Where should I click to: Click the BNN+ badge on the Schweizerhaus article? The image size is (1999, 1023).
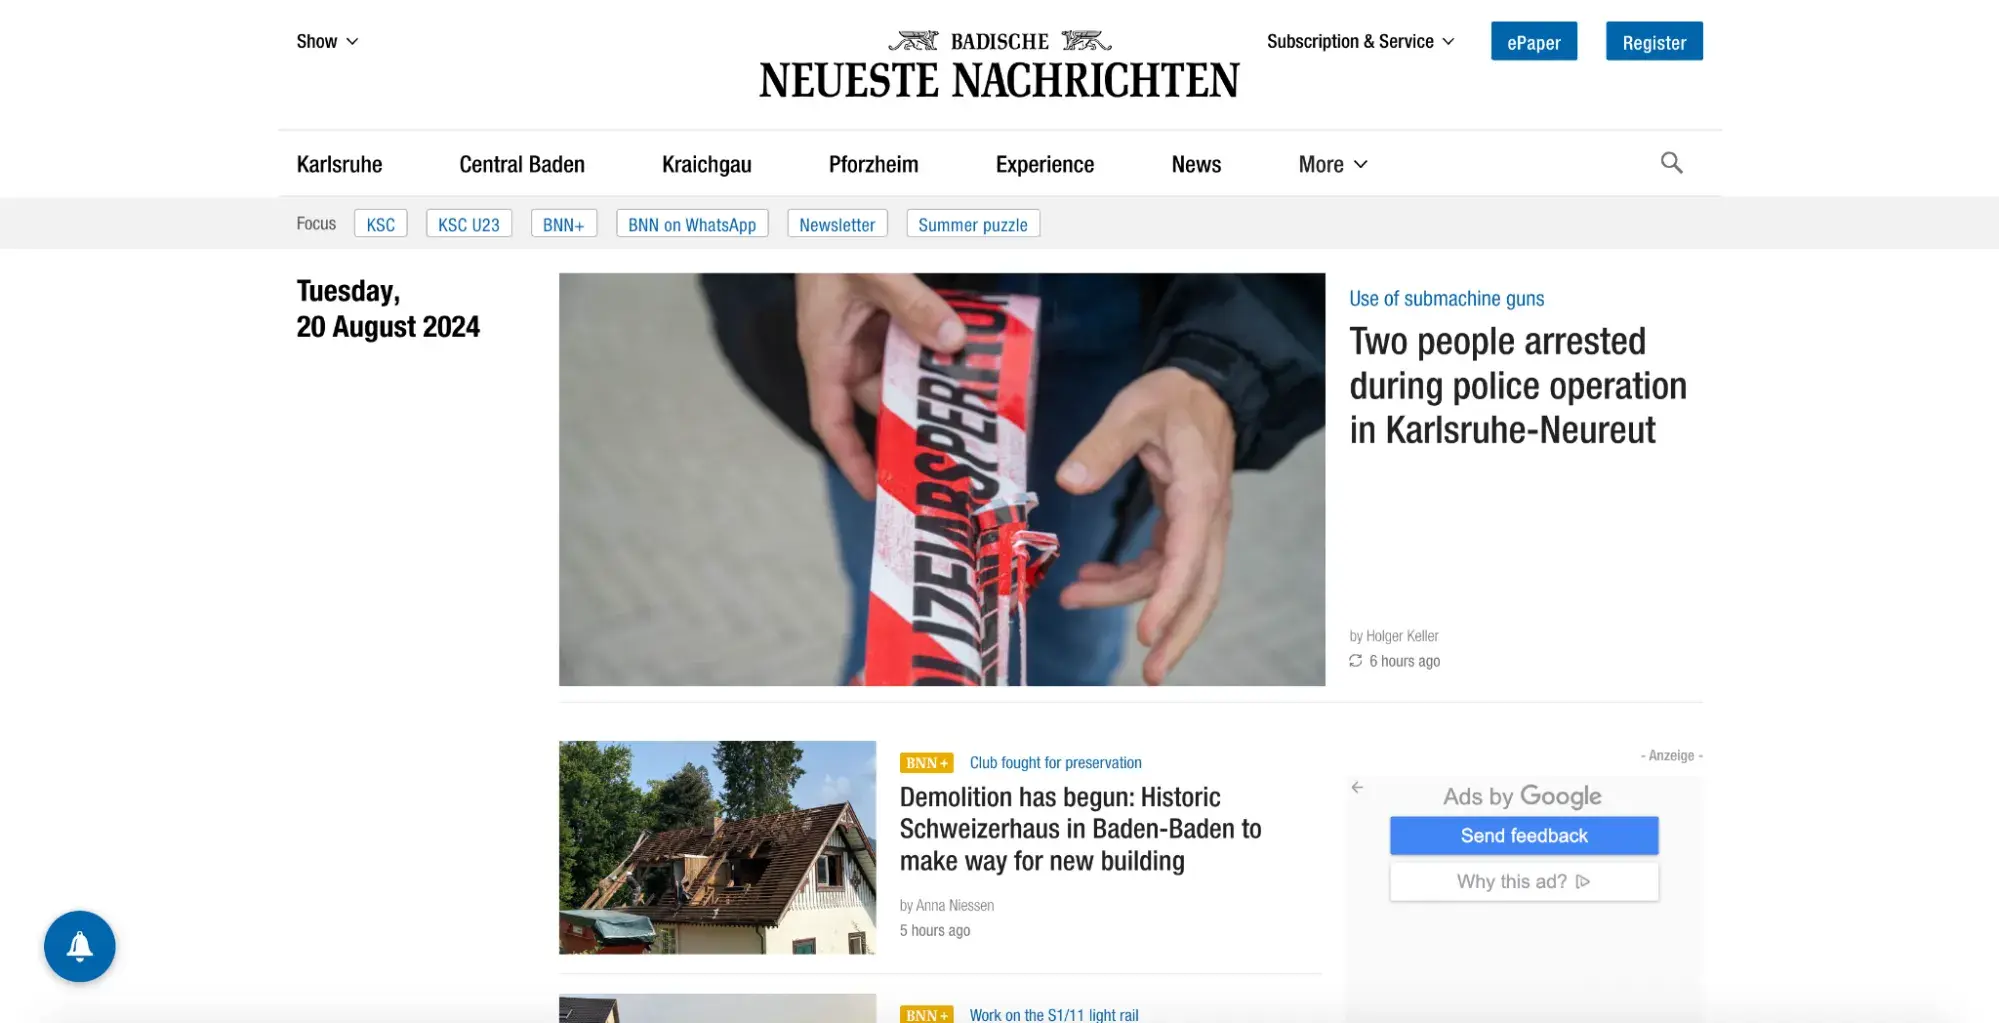926,763
